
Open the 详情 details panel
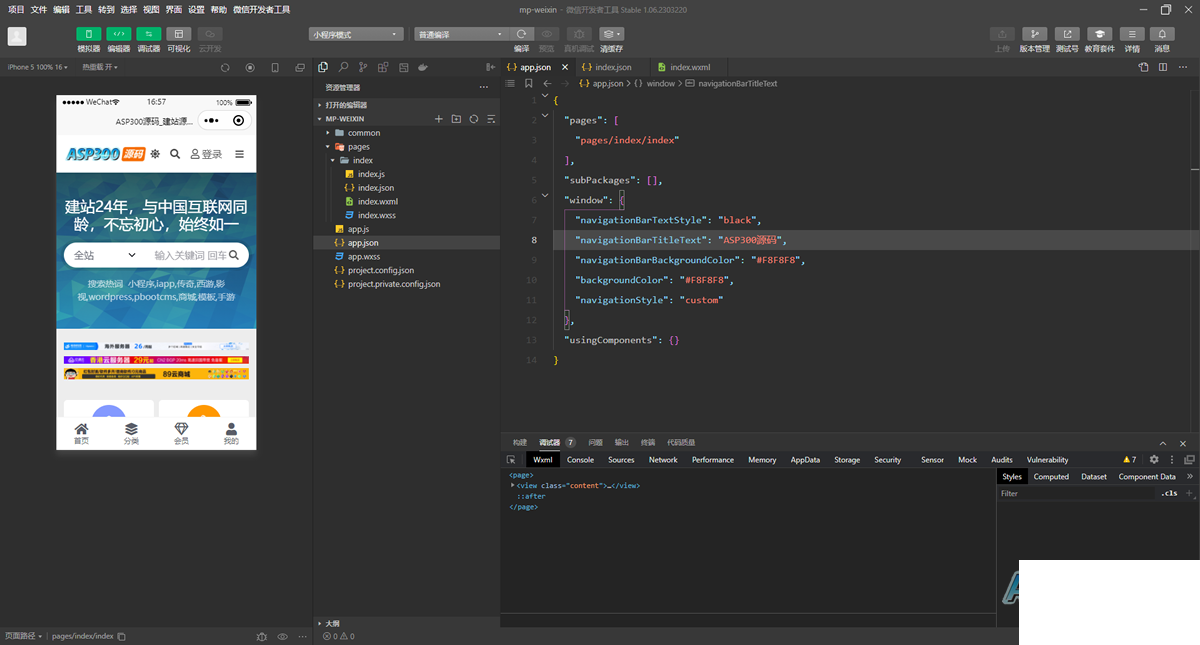(1132, 34)
